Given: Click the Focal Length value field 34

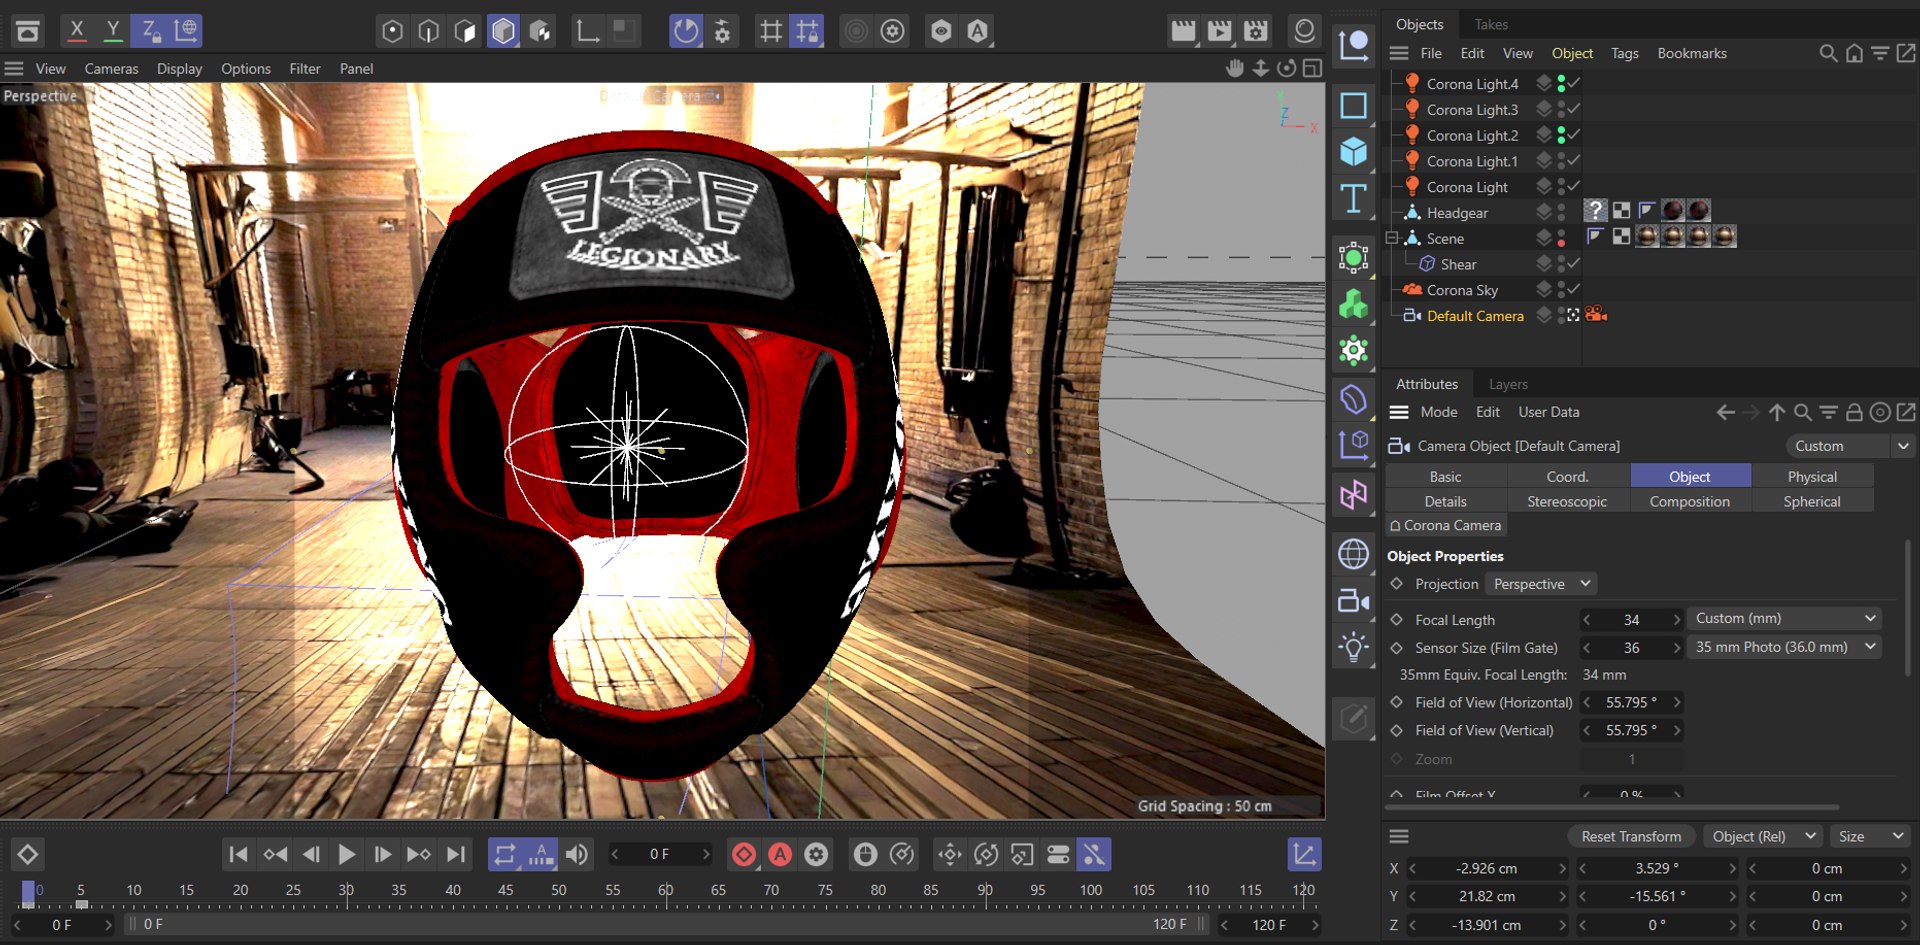Looking at the screenshot, I should point(1631,620).
